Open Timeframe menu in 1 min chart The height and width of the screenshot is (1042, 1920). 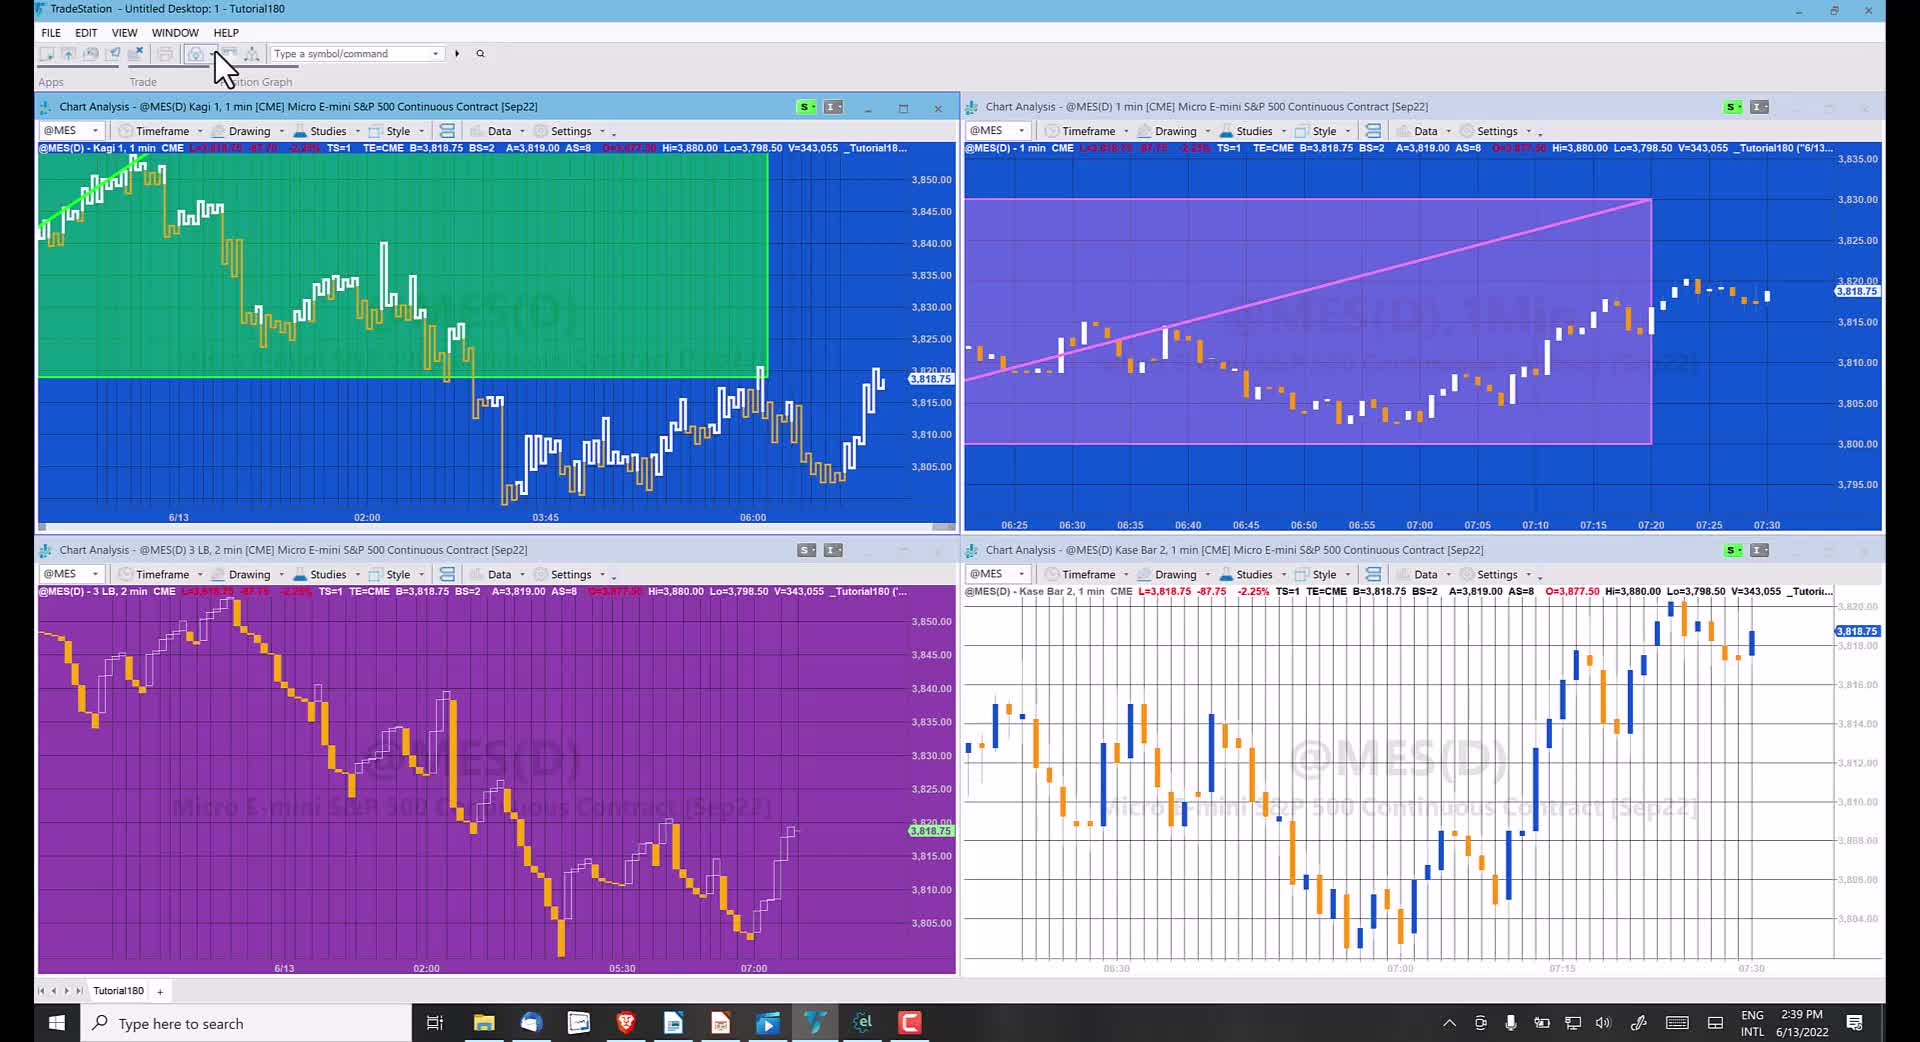(x=1088, y=131)
